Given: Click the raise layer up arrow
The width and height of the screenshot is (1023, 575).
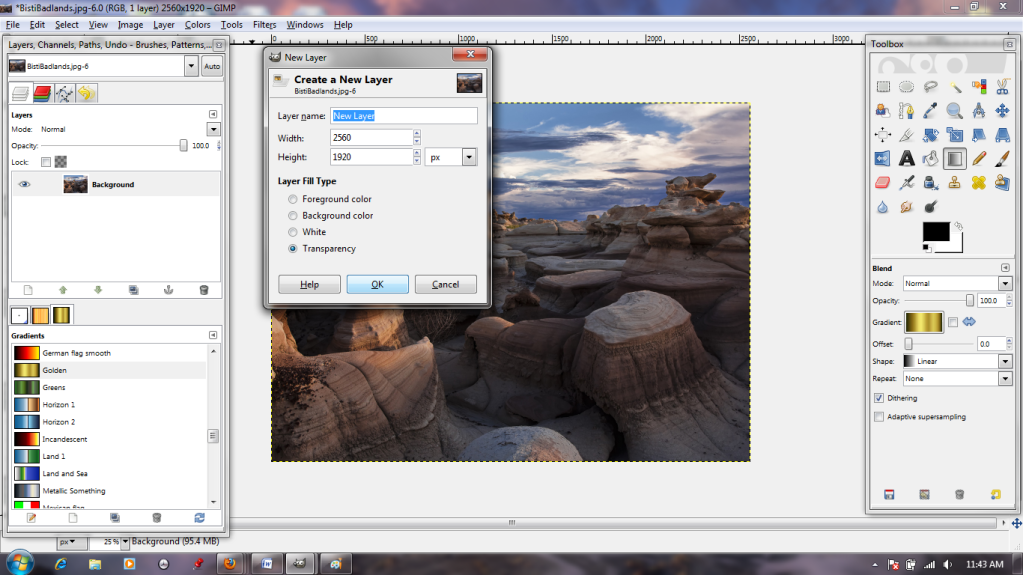Looking at the screenshot, I should 63,290.
